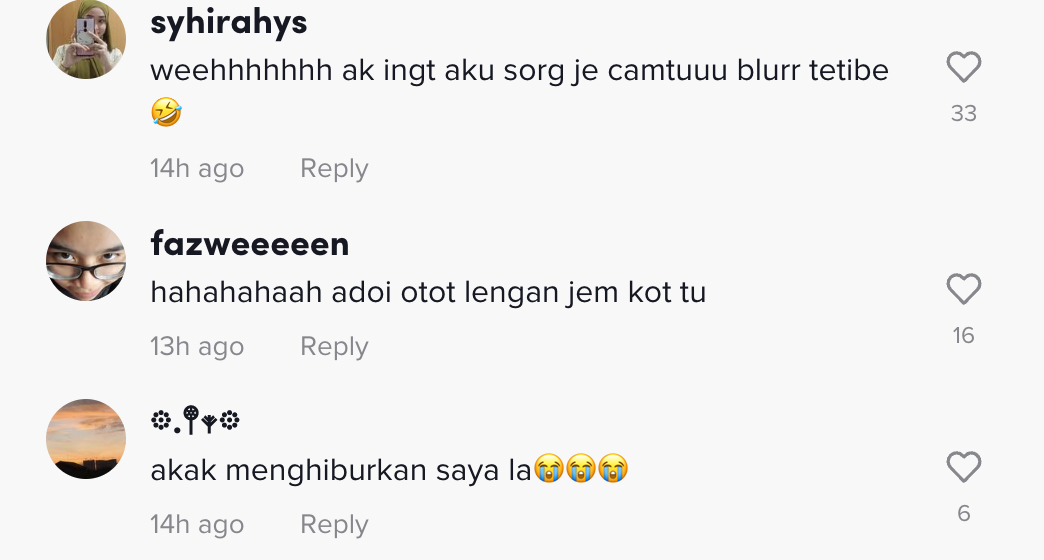Open fazweeeeen's profile avatar
The image size is (1044, 560).
click(86, 261)
